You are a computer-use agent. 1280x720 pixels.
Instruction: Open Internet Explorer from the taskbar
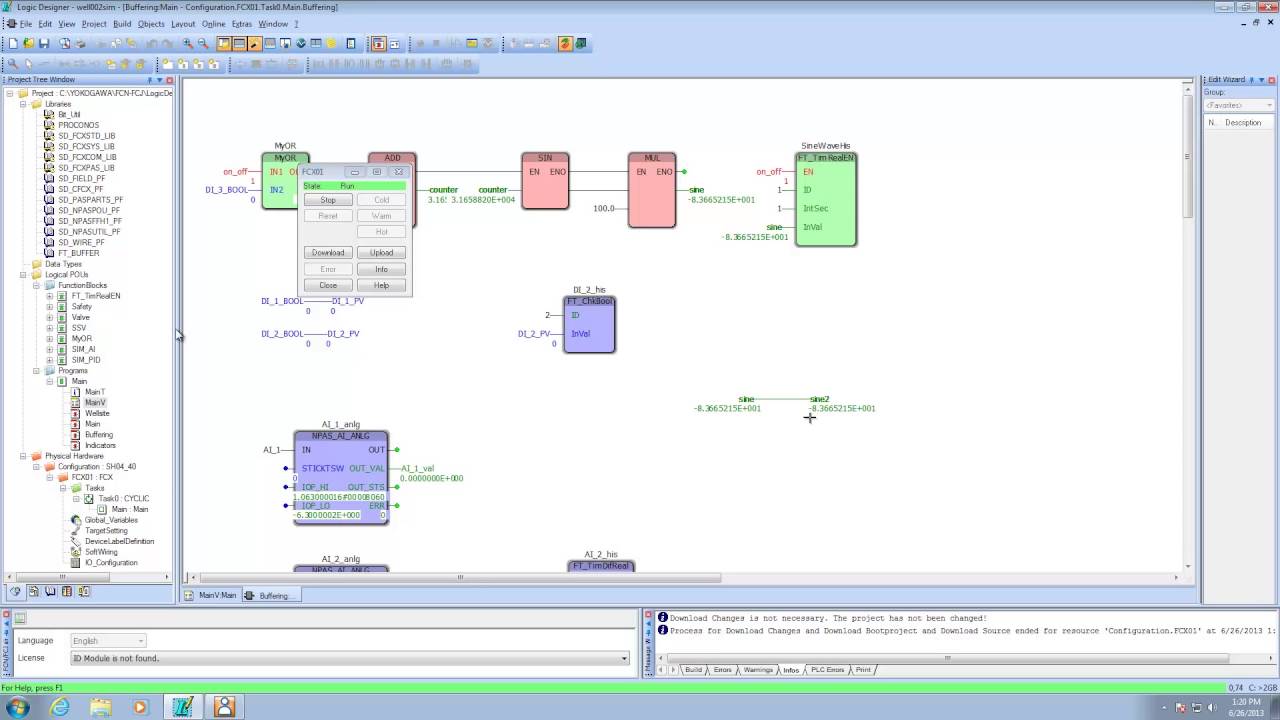[60, 707]
